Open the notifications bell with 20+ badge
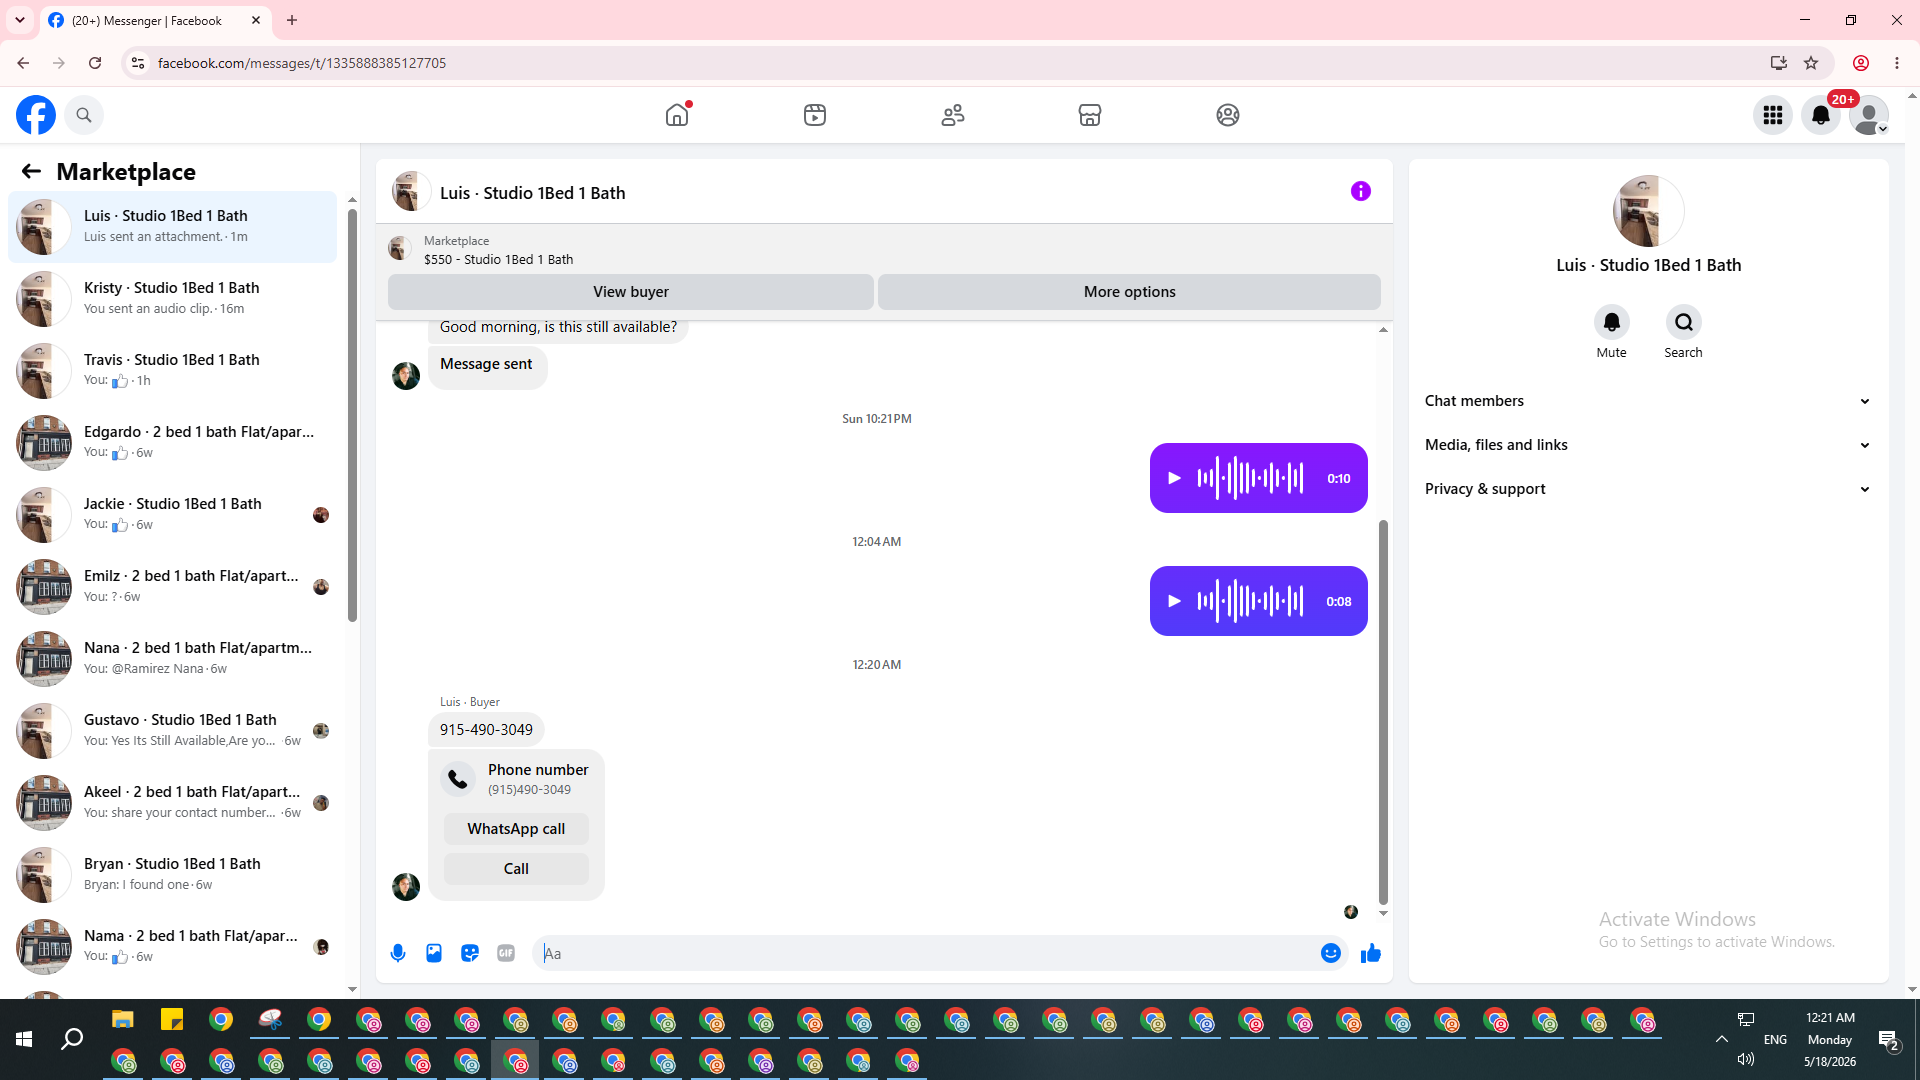1920x1080 pixels. coord(1821,115)
